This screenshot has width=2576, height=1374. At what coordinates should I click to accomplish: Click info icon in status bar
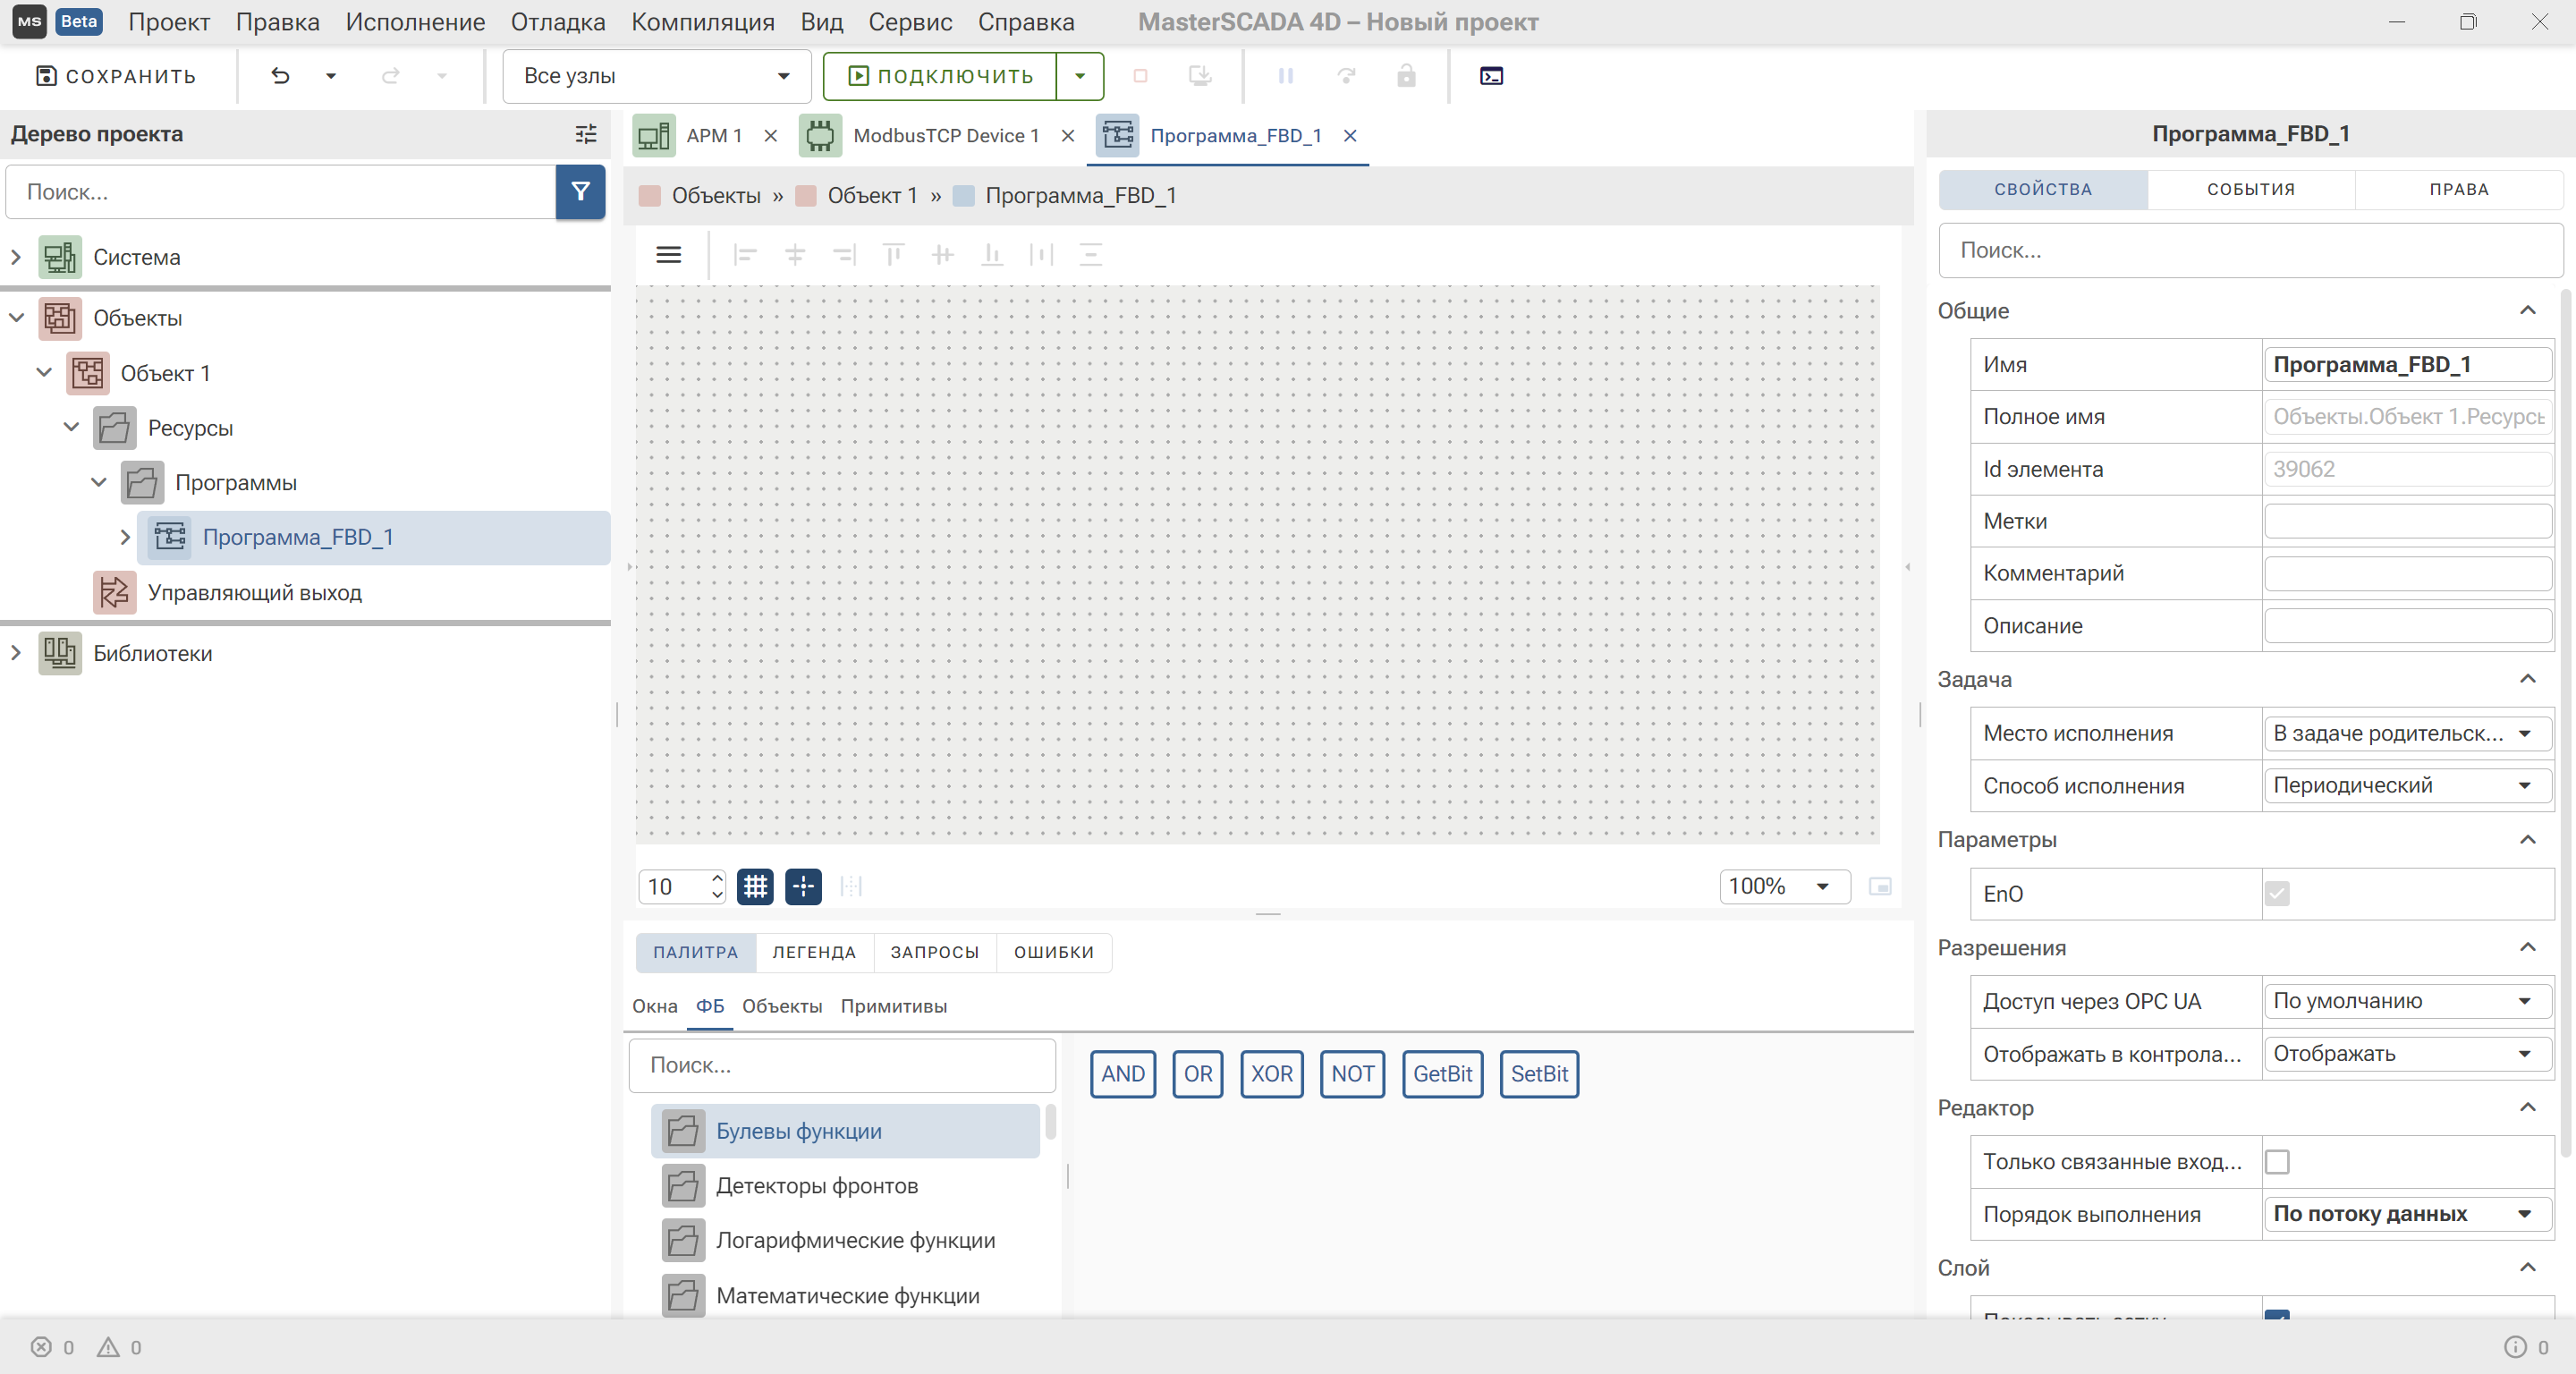click(2515, 1347)
